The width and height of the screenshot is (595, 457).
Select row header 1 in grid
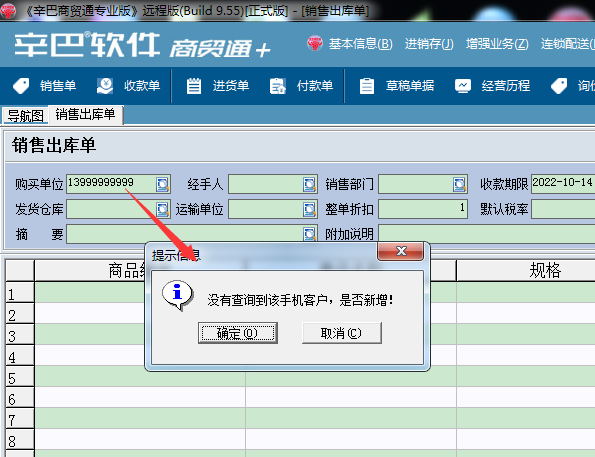tap(20, 292)
